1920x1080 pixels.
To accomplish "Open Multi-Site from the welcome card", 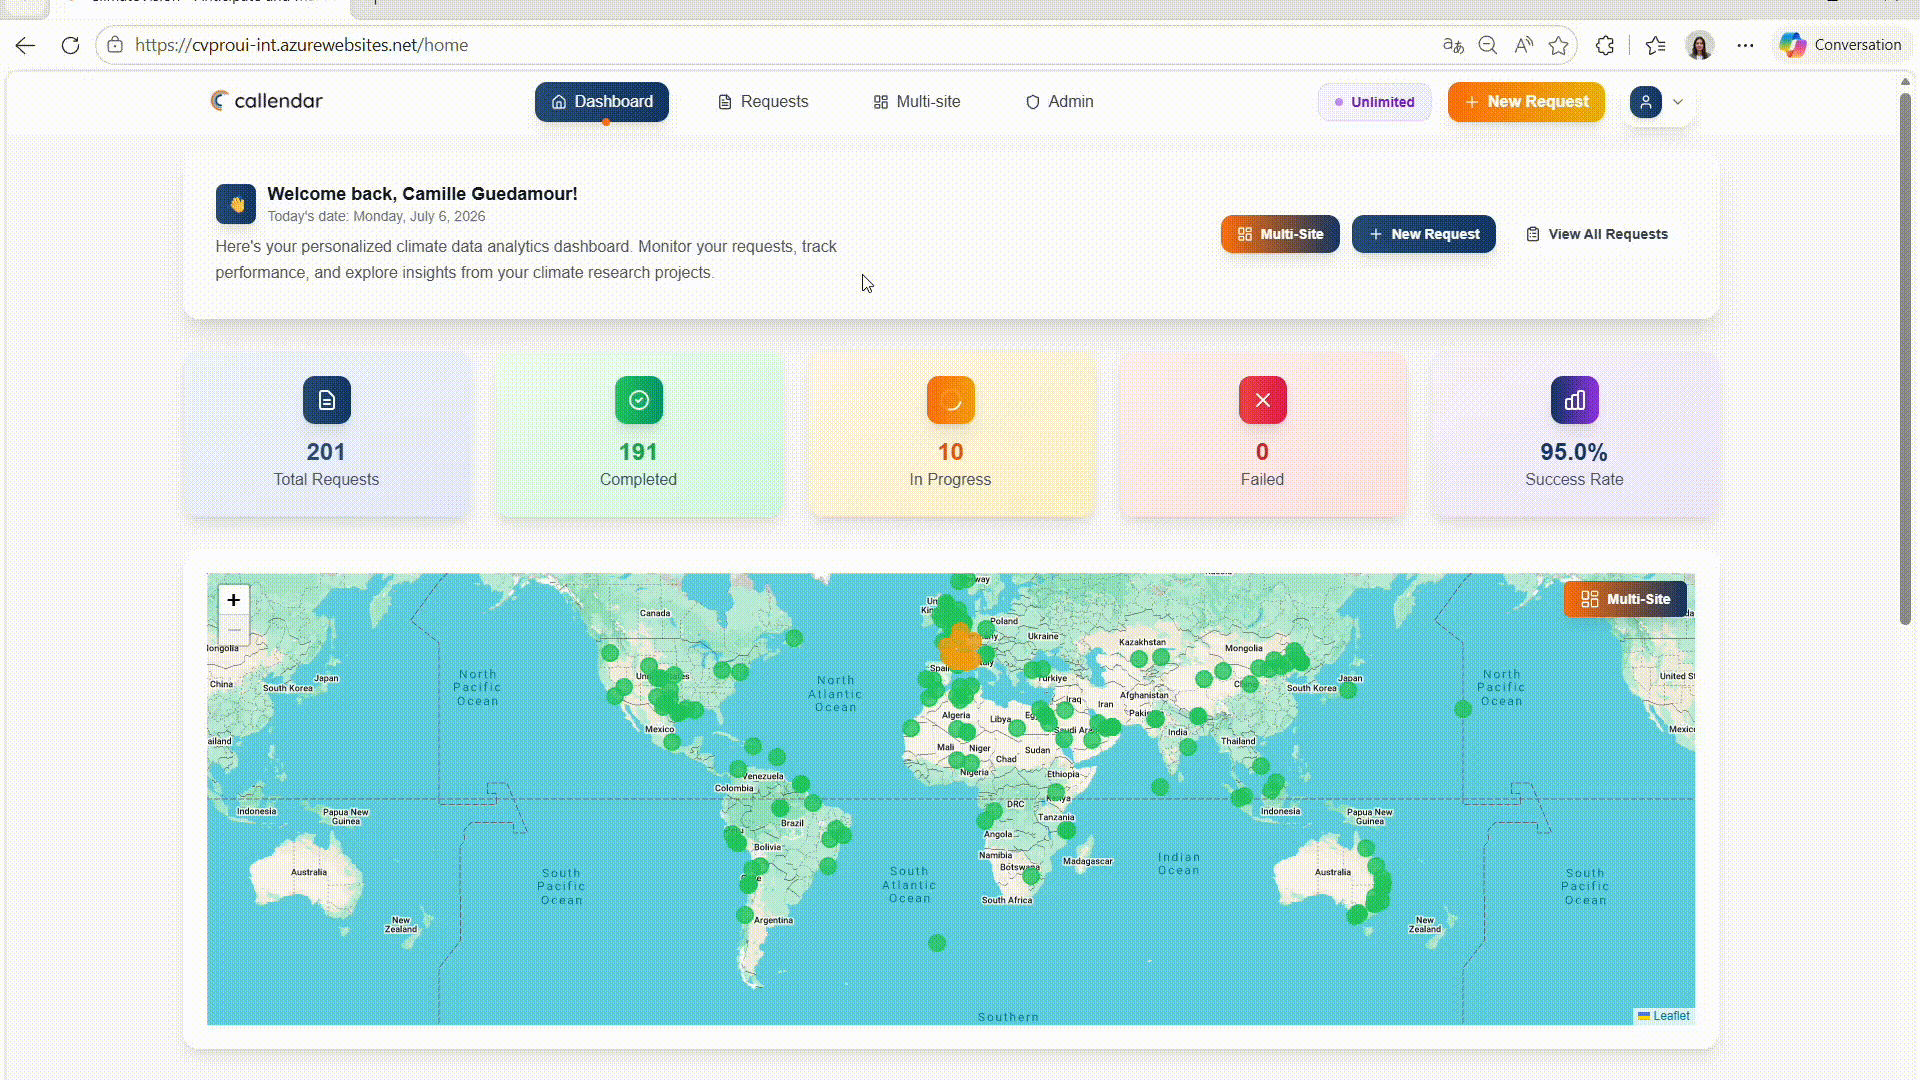I will (1280, 234).
